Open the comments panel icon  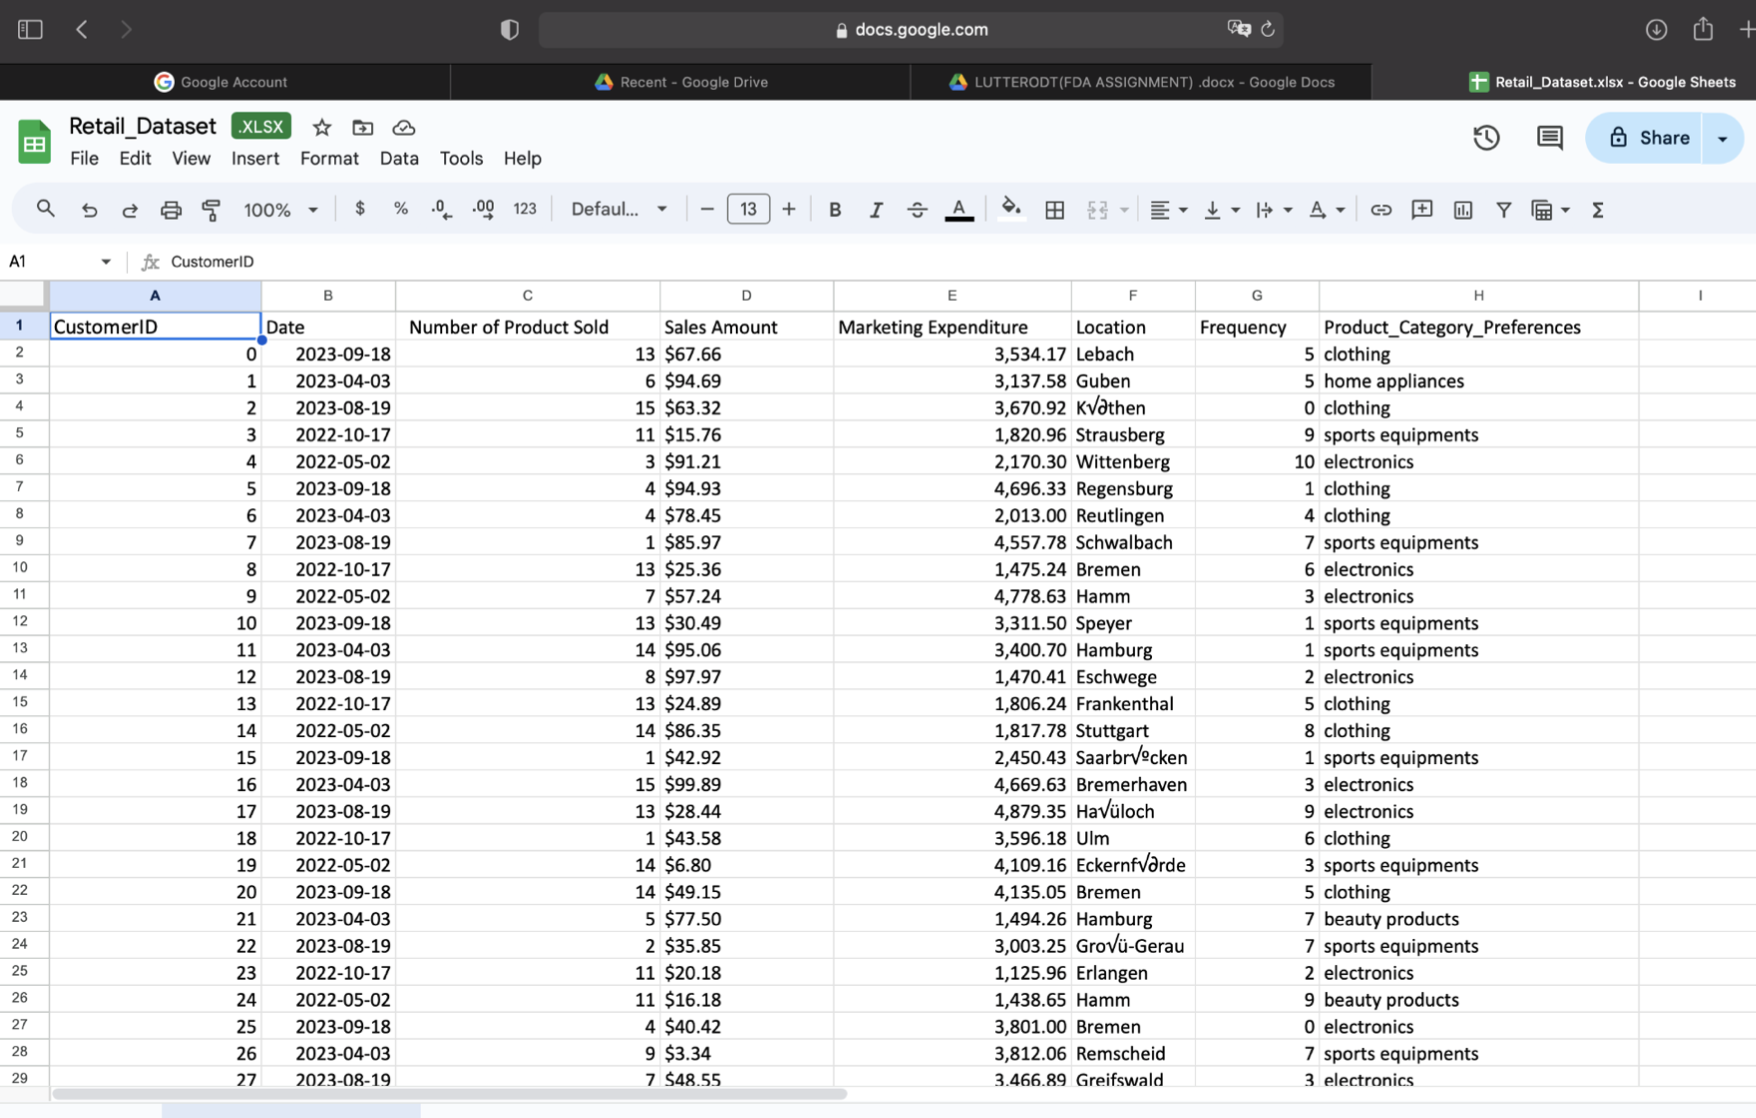[1549, 138]
